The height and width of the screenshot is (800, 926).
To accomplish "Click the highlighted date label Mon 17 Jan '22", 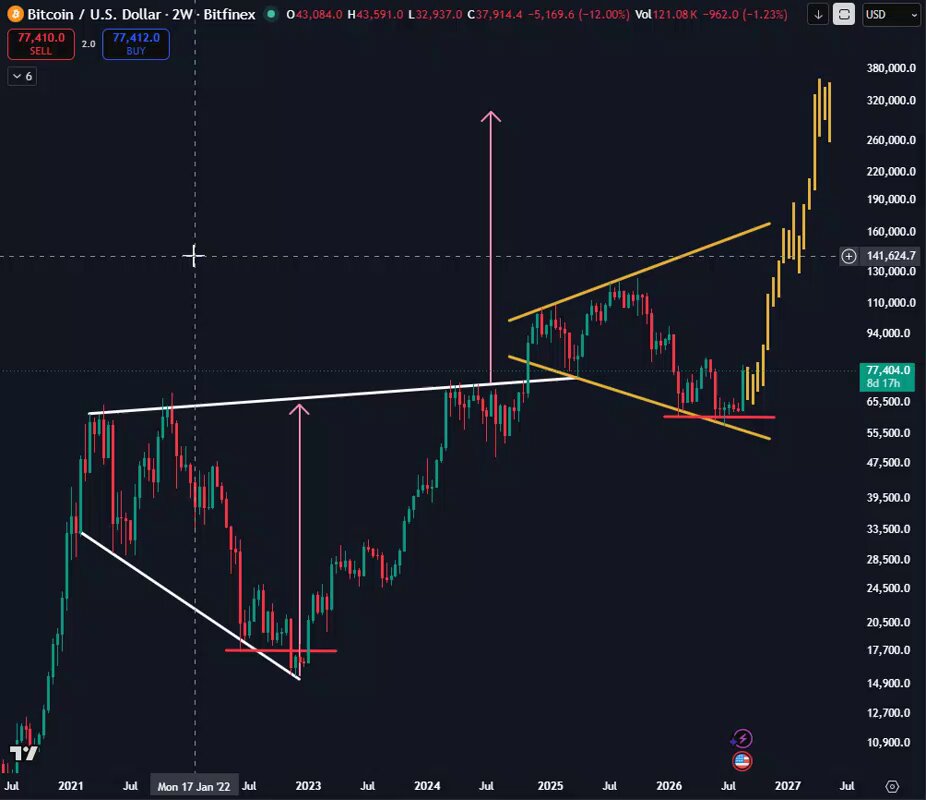I will coord(194,786).
